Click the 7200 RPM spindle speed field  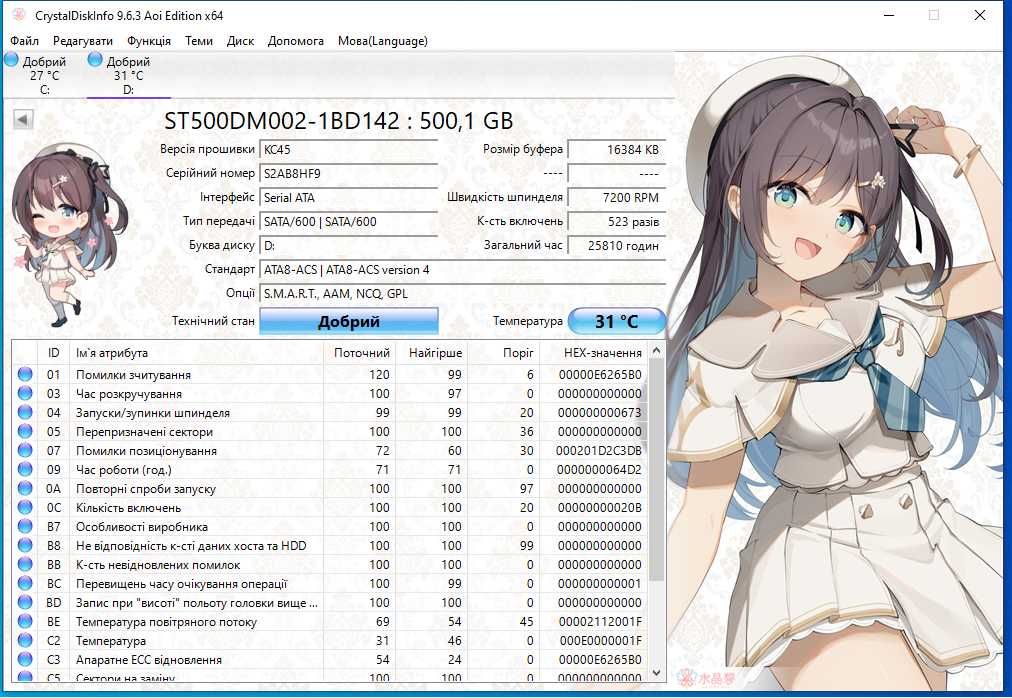click(616, 198)
